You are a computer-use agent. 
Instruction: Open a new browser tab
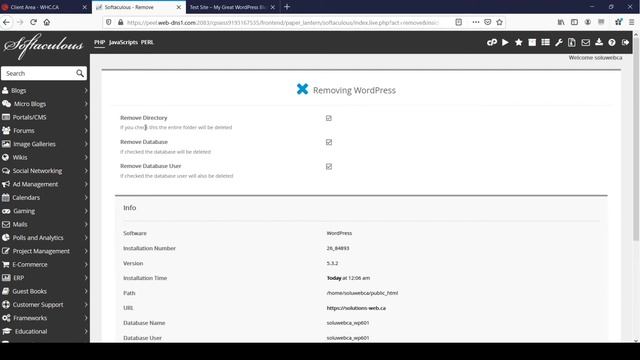tap(287, 7)
